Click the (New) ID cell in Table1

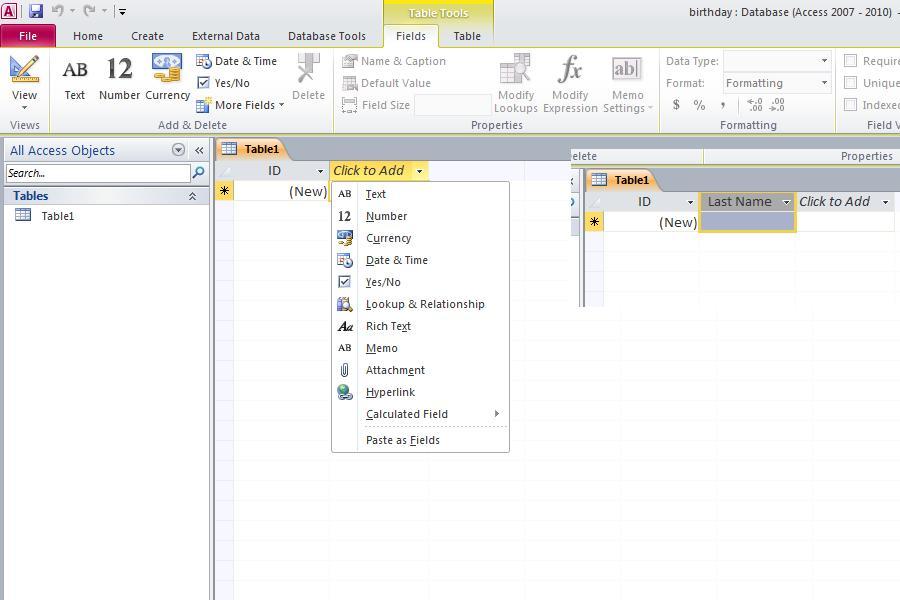(x=281, y=191)
